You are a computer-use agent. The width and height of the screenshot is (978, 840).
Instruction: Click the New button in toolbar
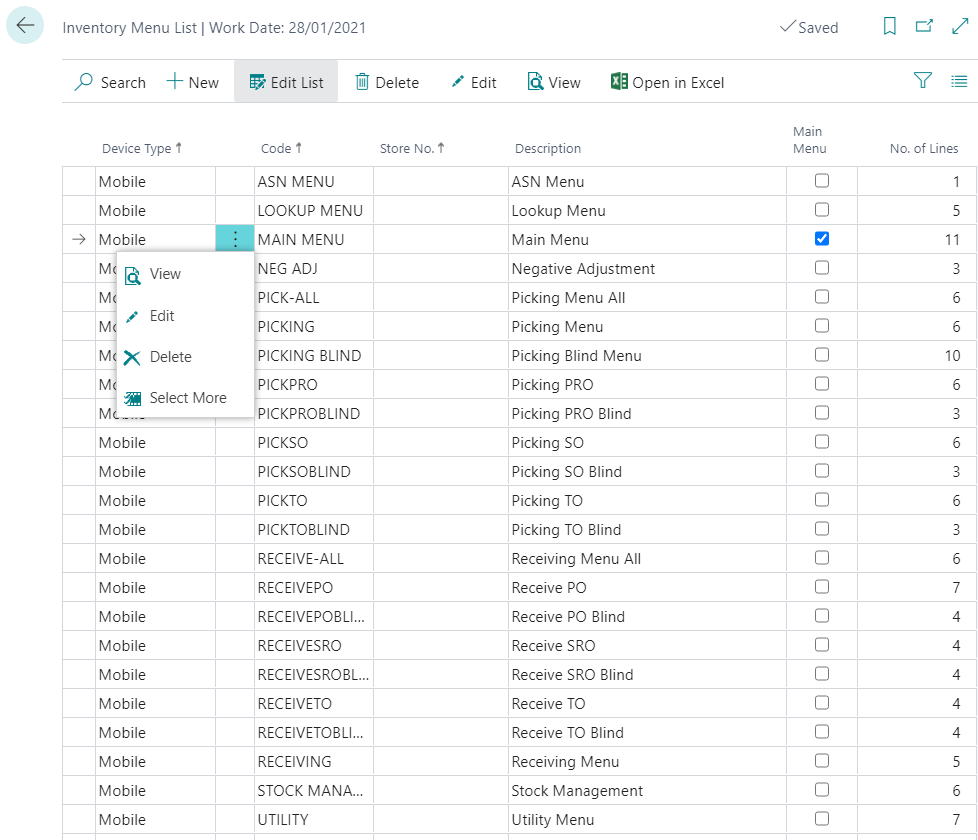192,82
